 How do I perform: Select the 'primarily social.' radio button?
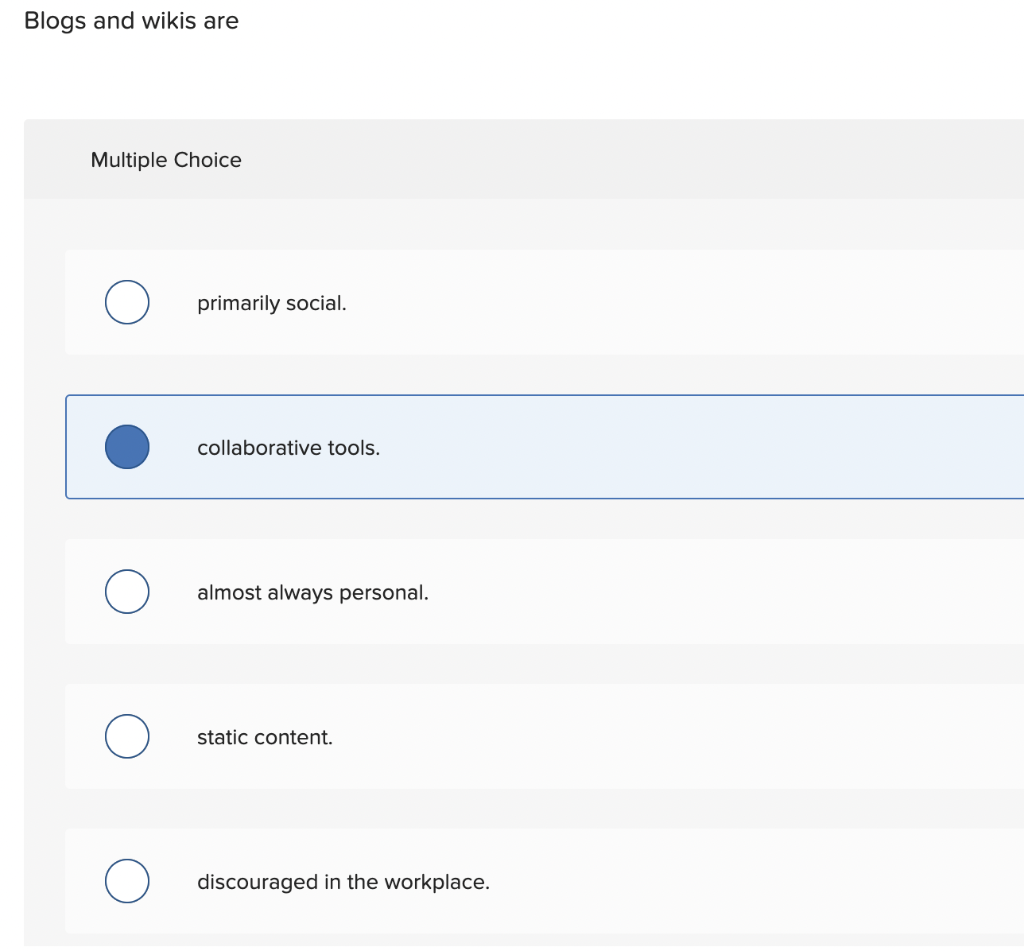click(127, 302)
